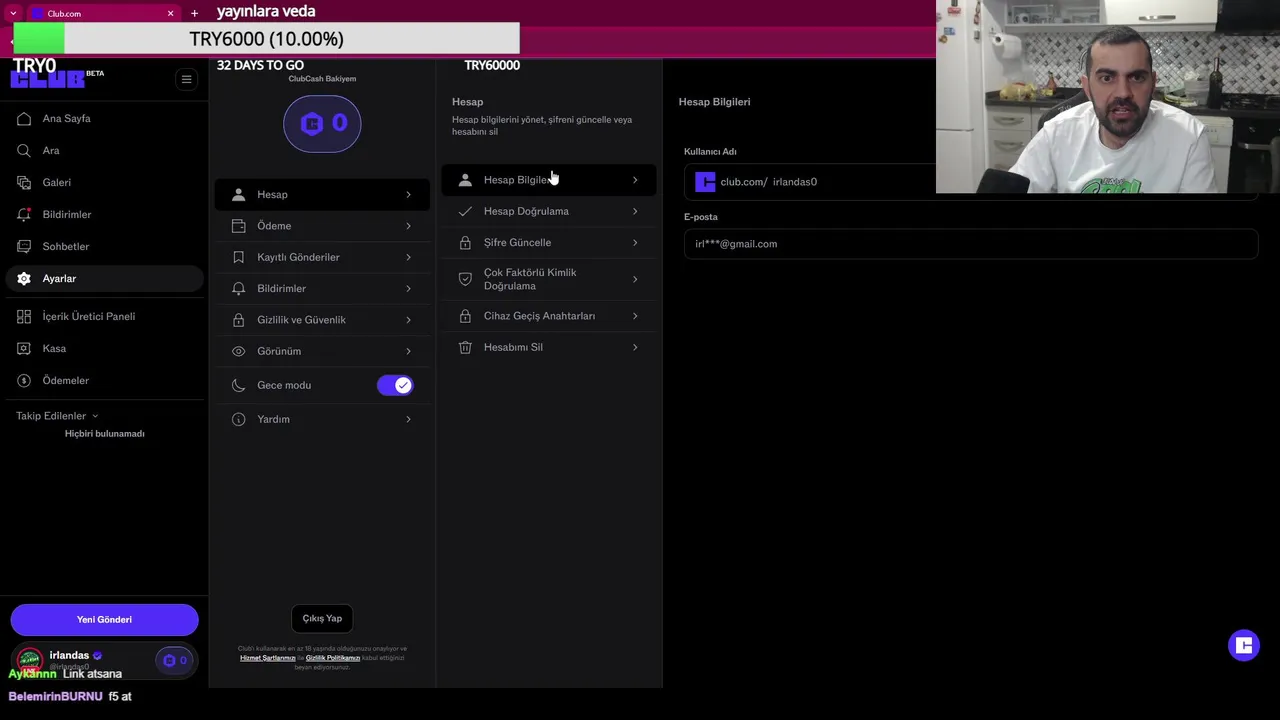Expand the Hesap settings chevron
This screenshot has height=720, width=1280.
tap(408, 194)
